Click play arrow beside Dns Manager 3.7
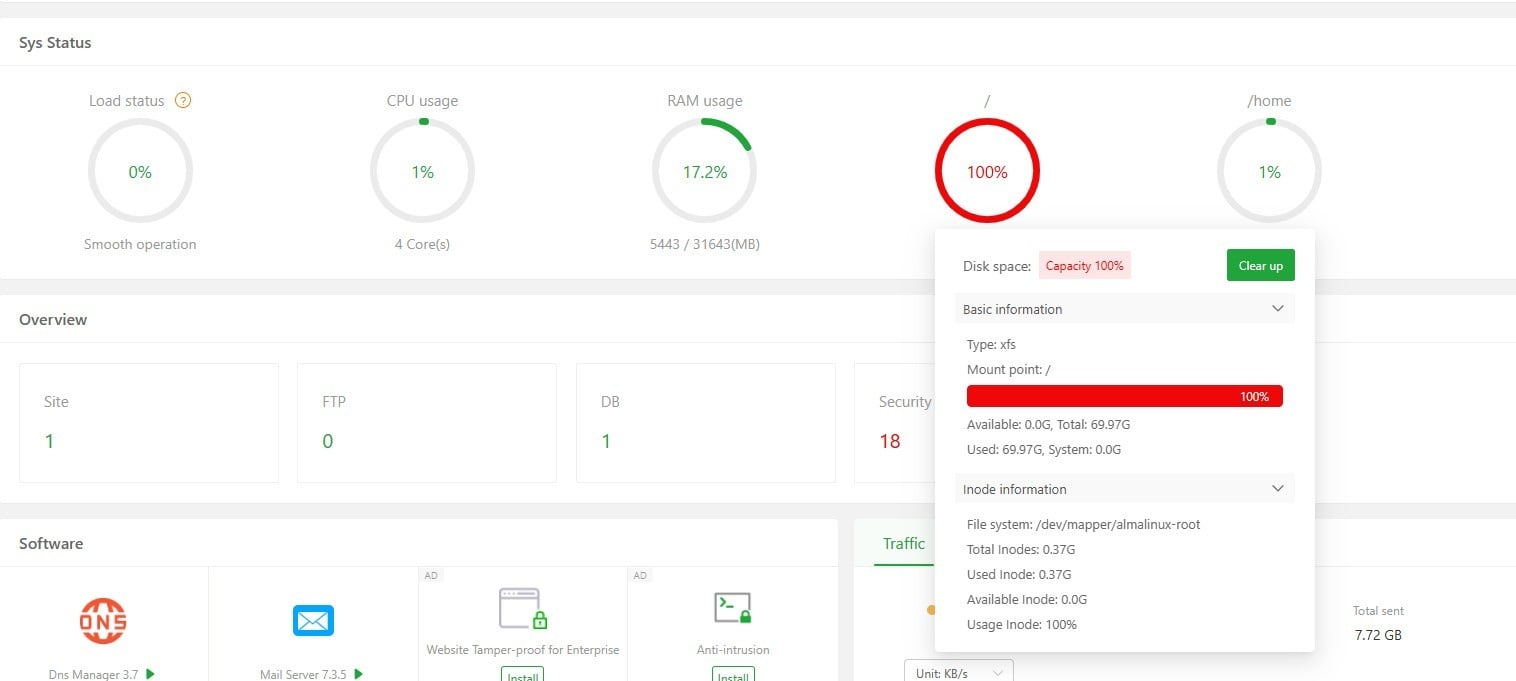This screenshot has width=1516, height=681. (150, 674)
